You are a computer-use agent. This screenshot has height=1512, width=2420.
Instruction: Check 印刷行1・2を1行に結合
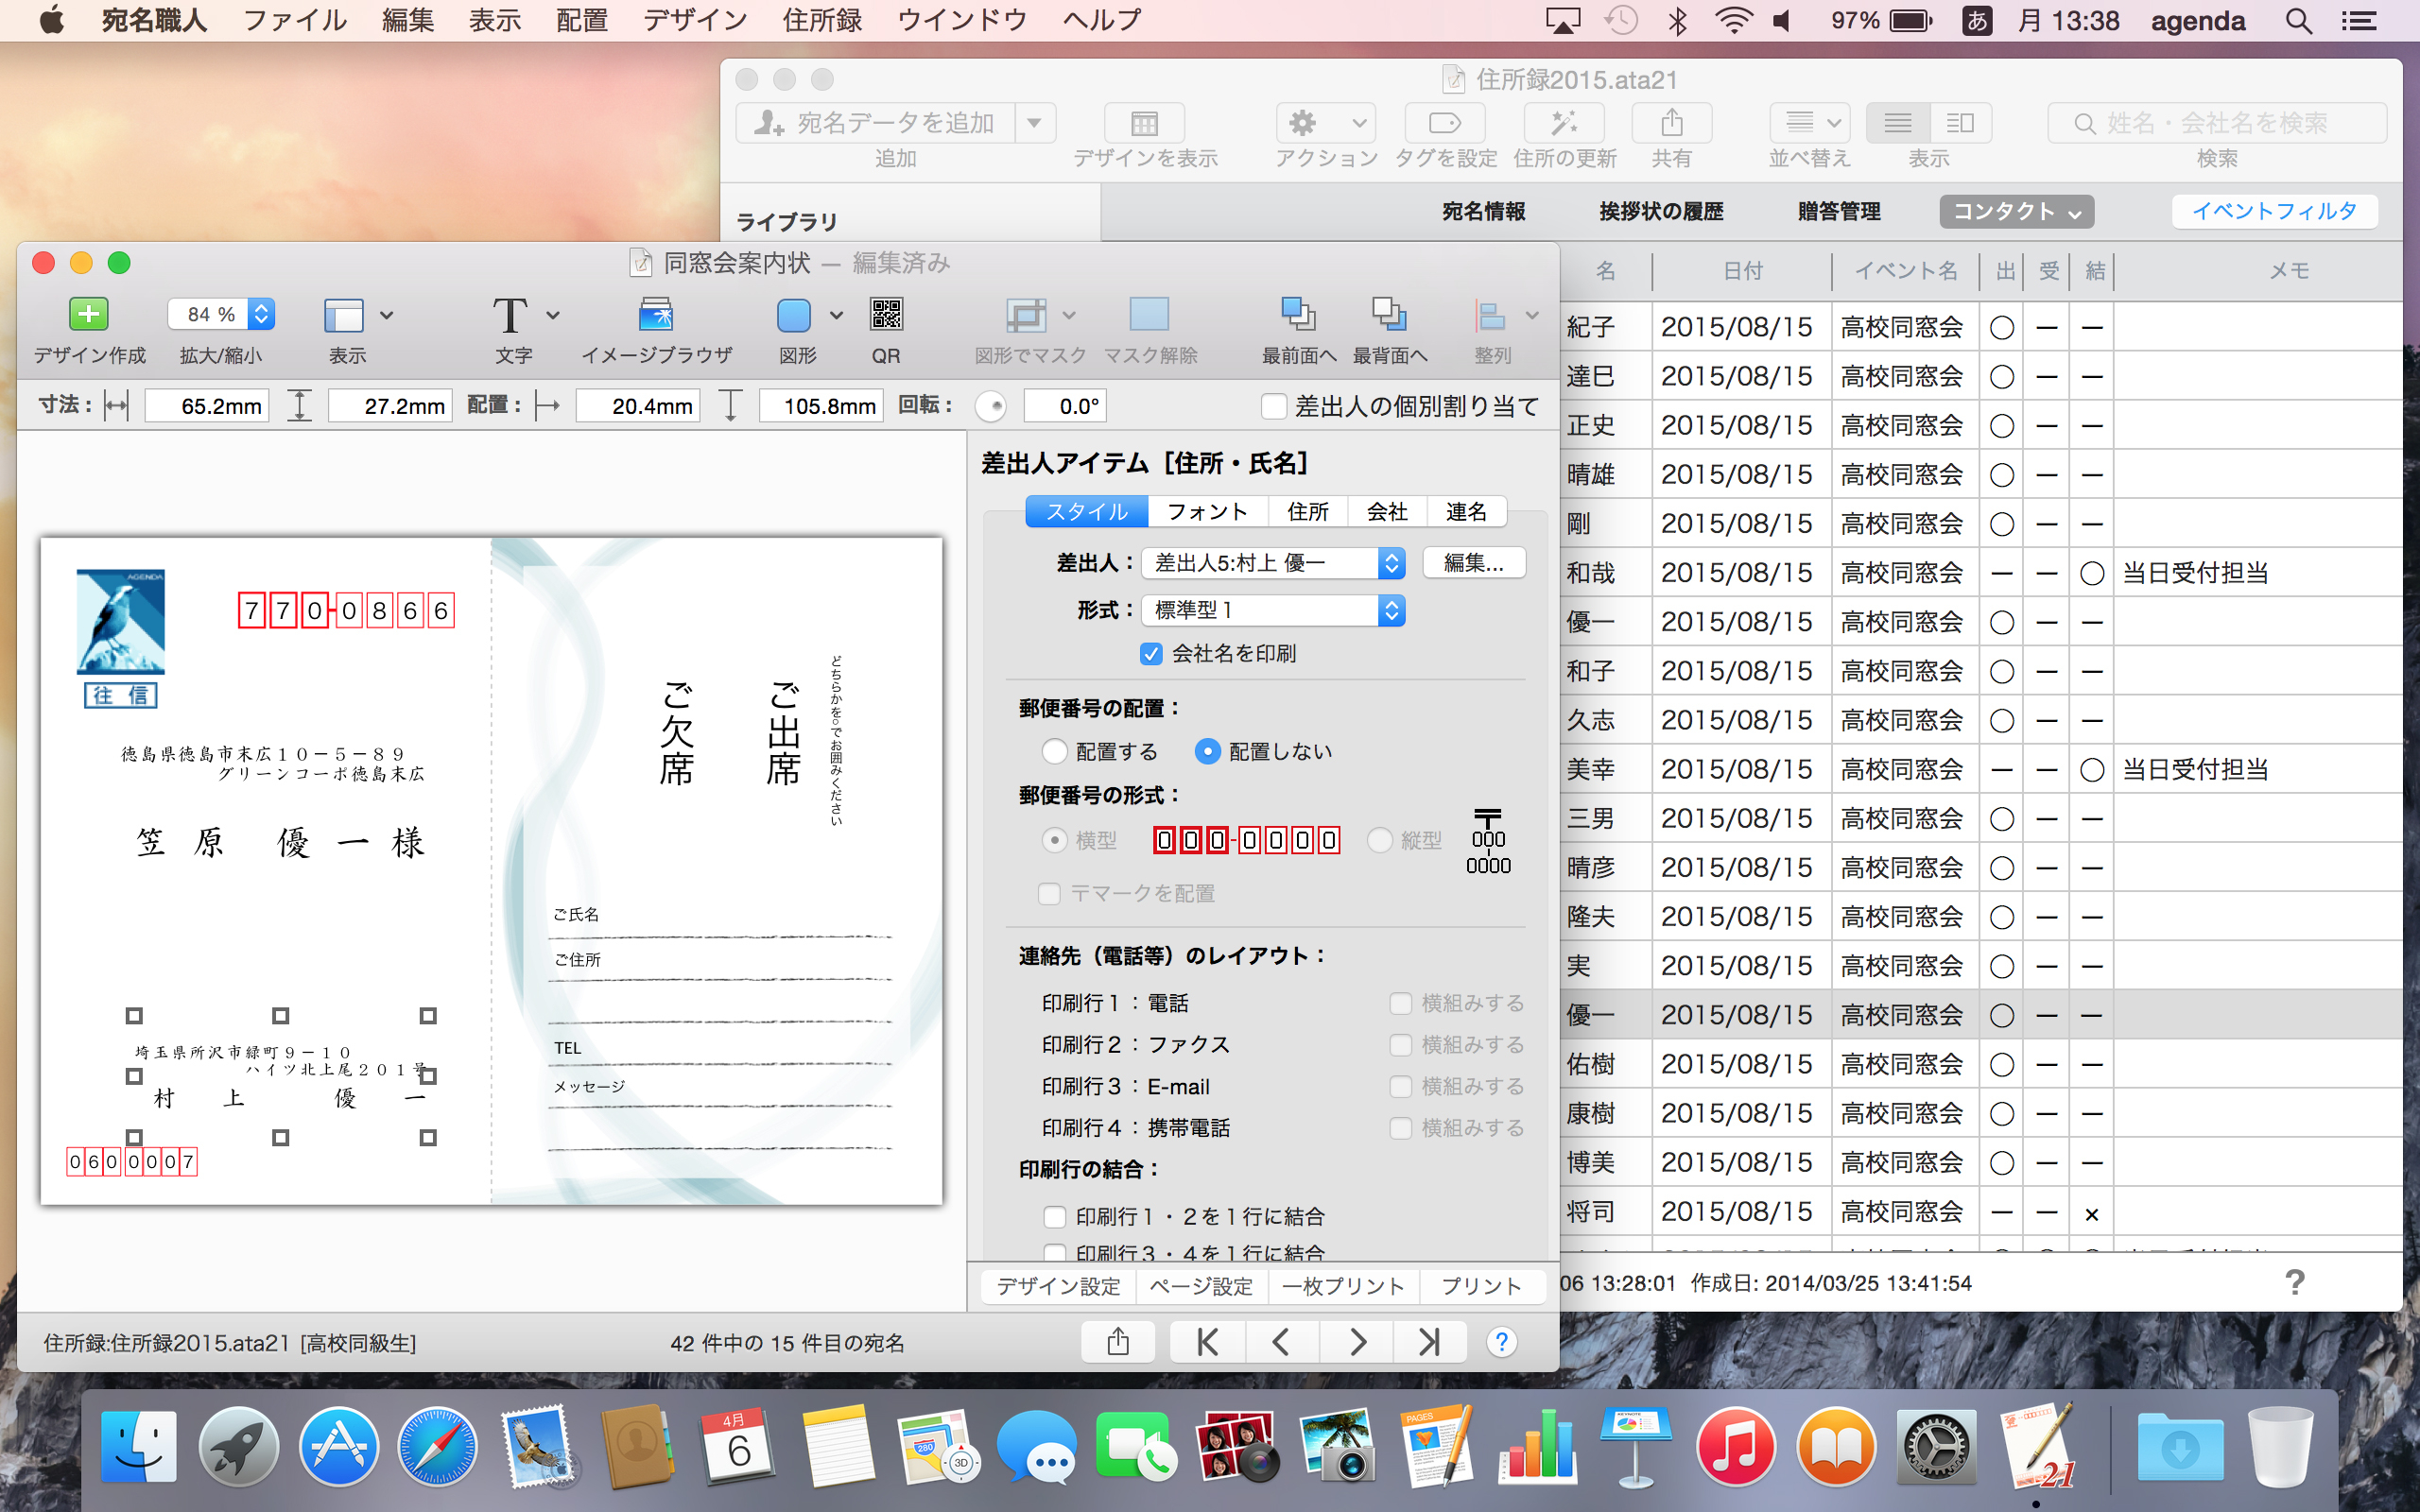tap(1054, 1216)
